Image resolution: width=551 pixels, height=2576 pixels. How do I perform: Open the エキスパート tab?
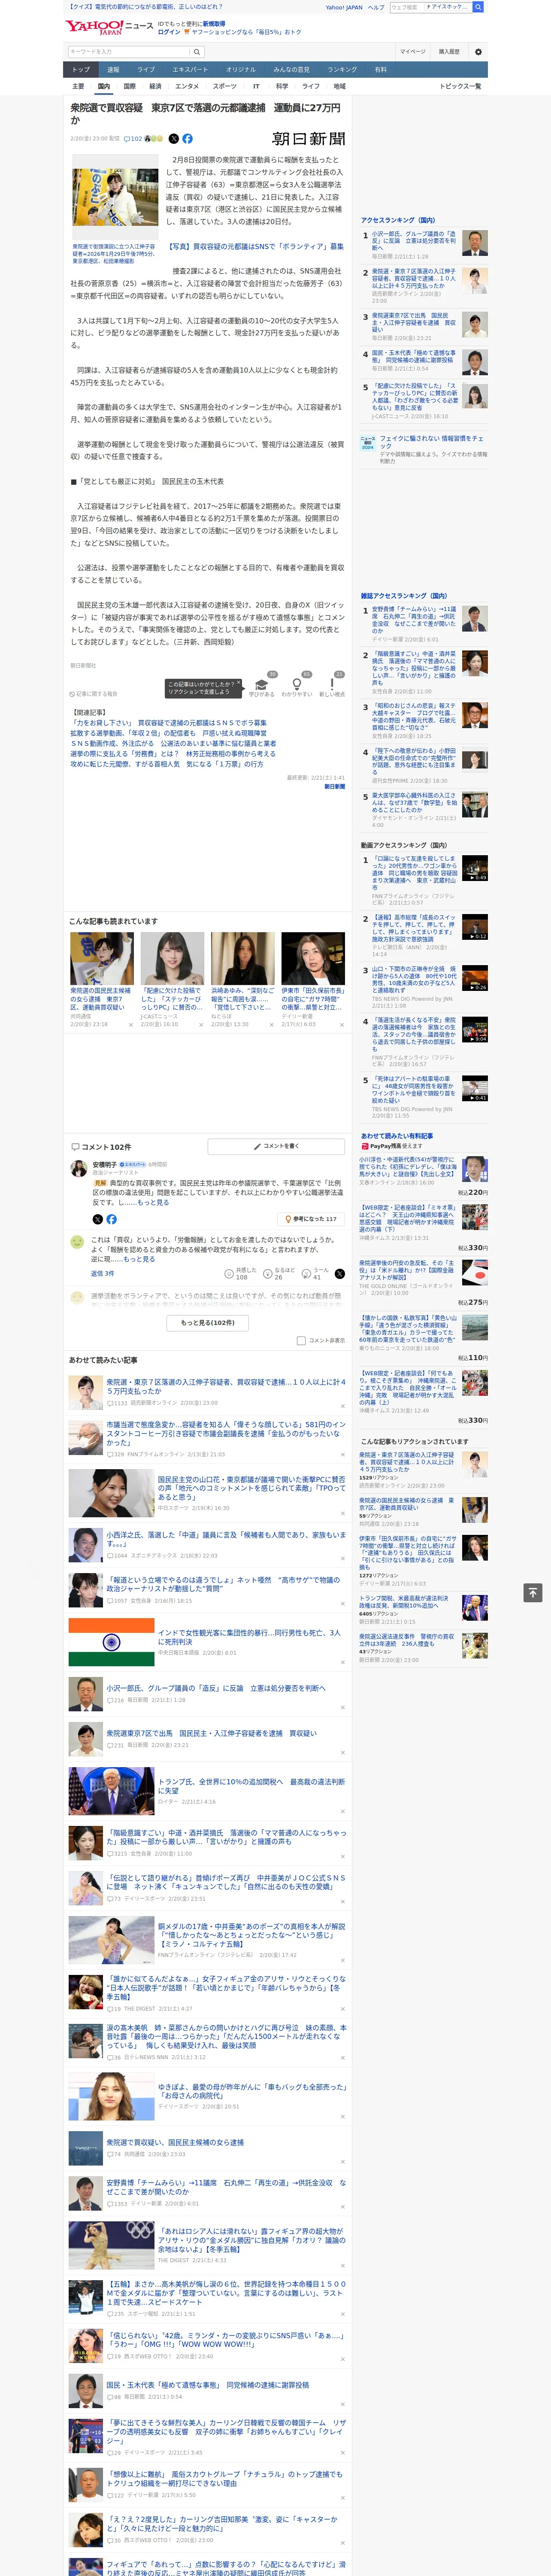pos(190,69)
